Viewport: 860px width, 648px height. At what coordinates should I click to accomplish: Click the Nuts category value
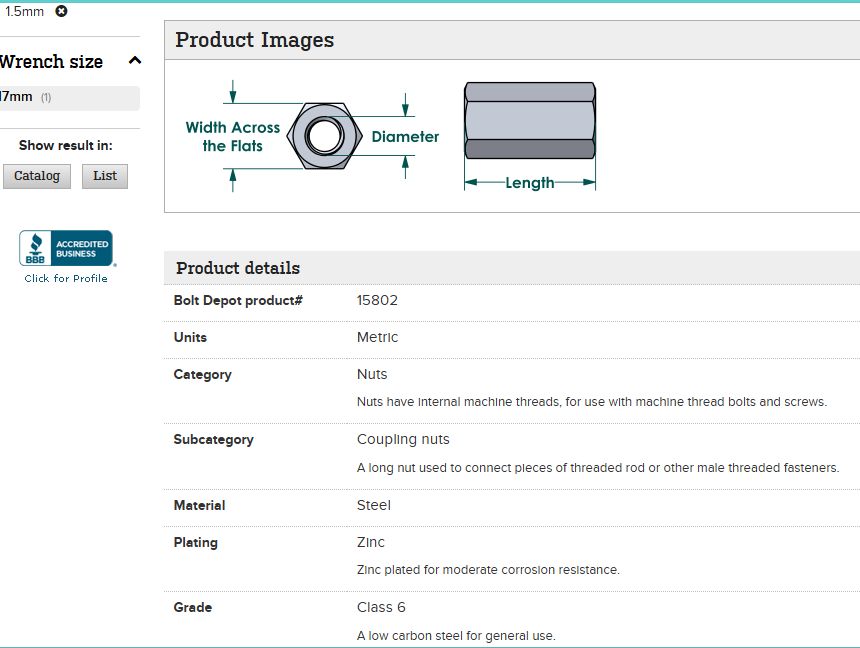372,374
